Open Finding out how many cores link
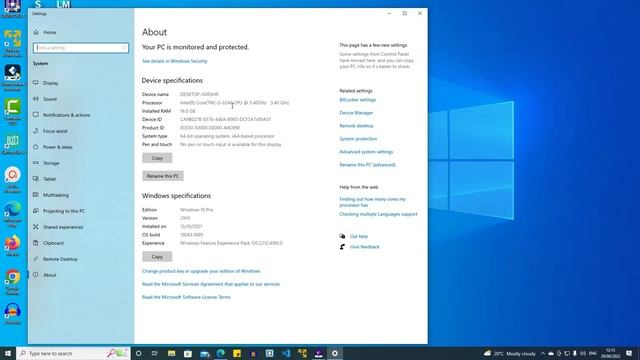 [x=373, y=202]
